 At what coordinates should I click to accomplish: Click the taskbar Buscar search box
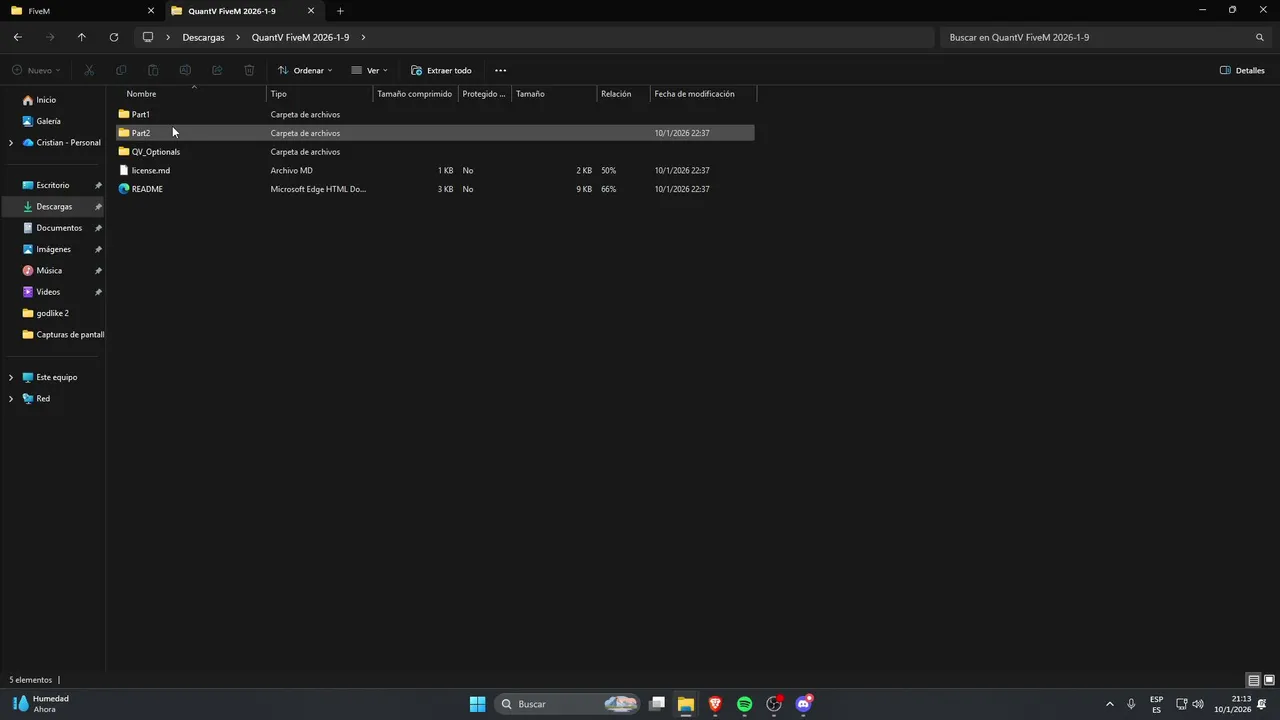tap(568, 704)
